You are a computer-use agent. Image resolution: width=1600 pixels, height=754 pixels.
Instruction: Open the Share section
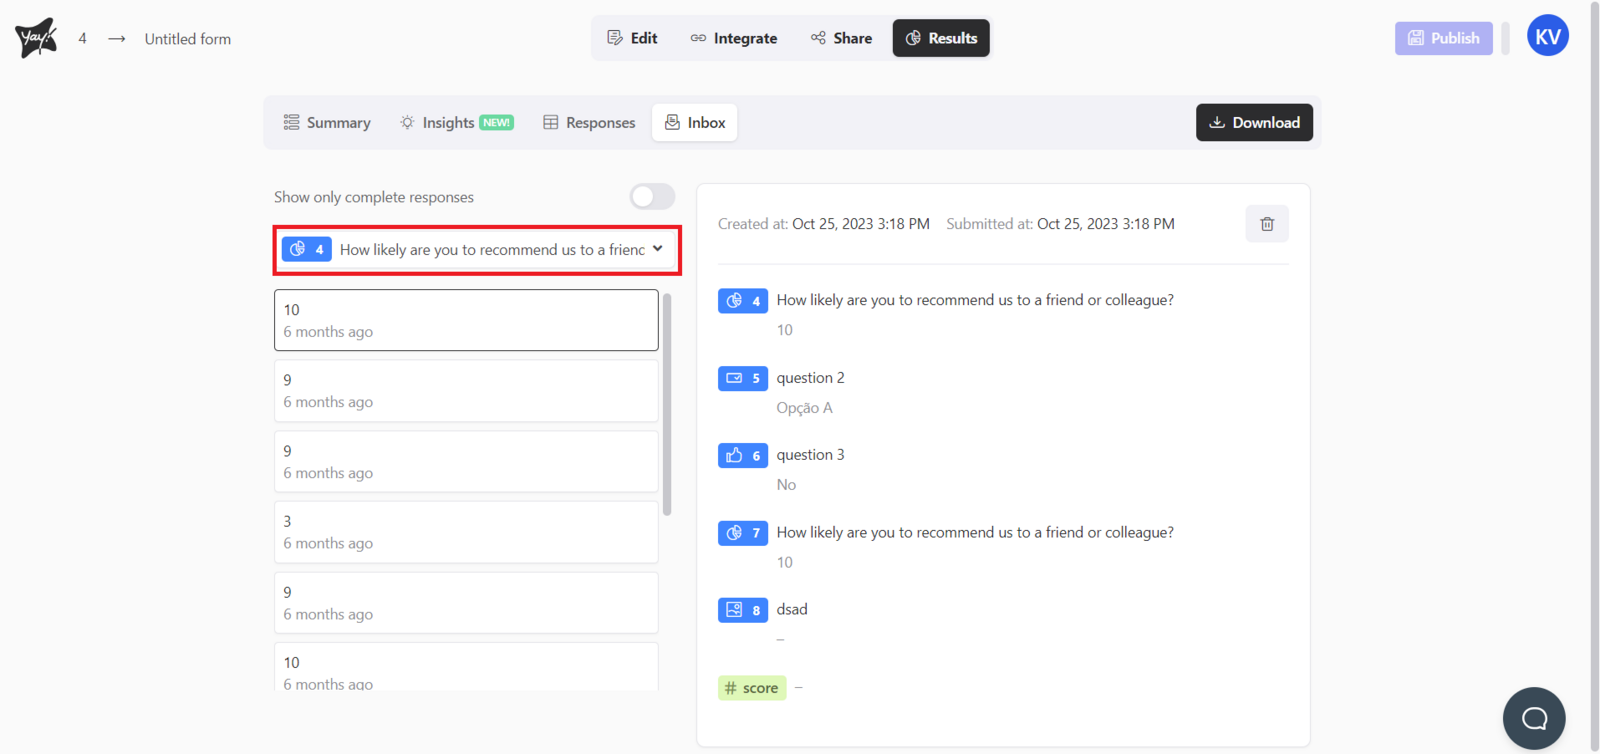841,38
